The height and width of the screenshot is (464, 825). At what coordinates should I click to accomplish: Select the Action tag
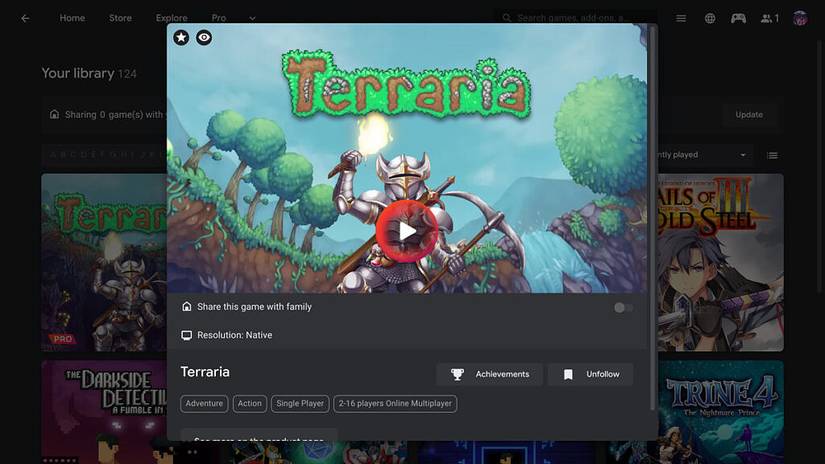[249, 404]
